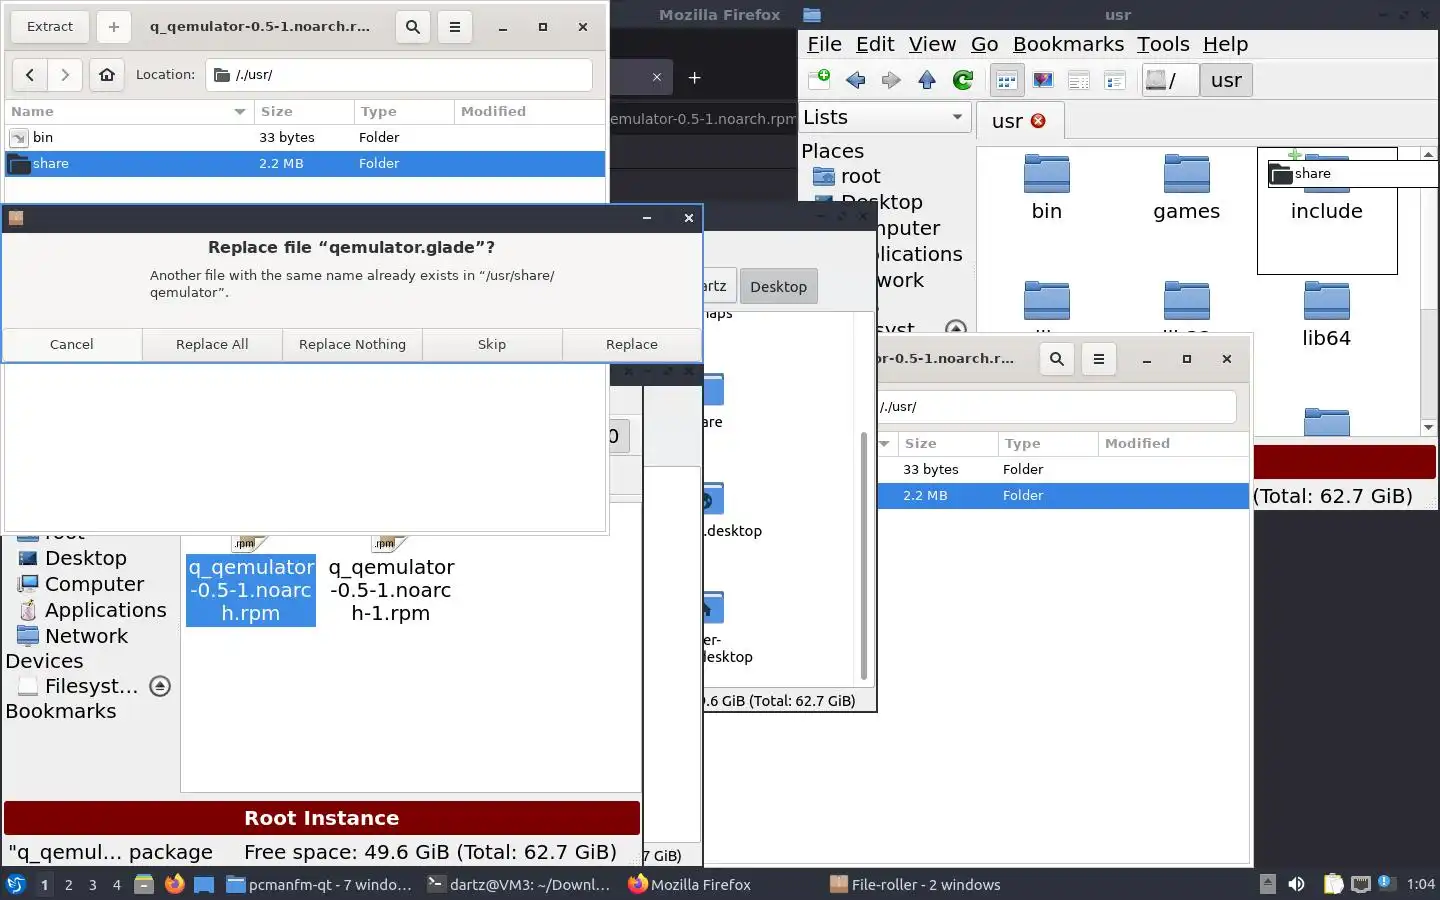The image size is (1440, 900).
Task: Close the usr tab with the red x
Action: pos(1038,121)
